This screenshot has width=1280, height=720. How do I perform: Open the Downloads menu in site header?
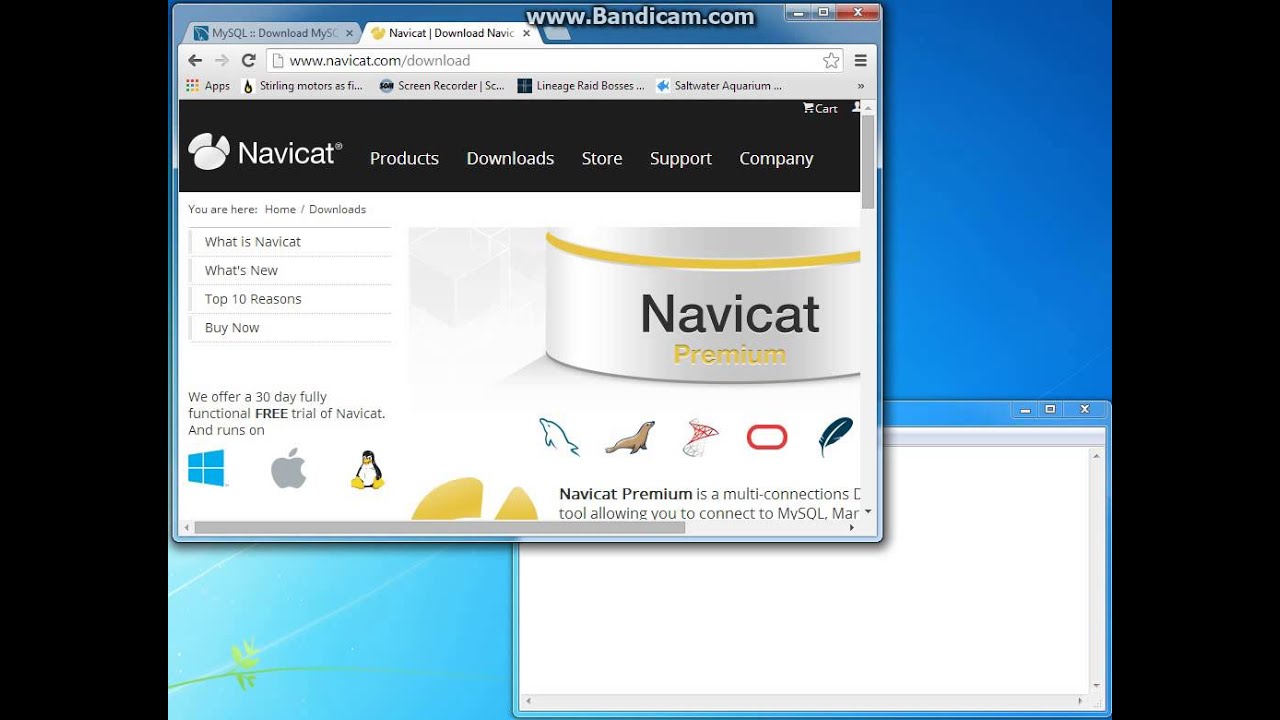point(510,158)
